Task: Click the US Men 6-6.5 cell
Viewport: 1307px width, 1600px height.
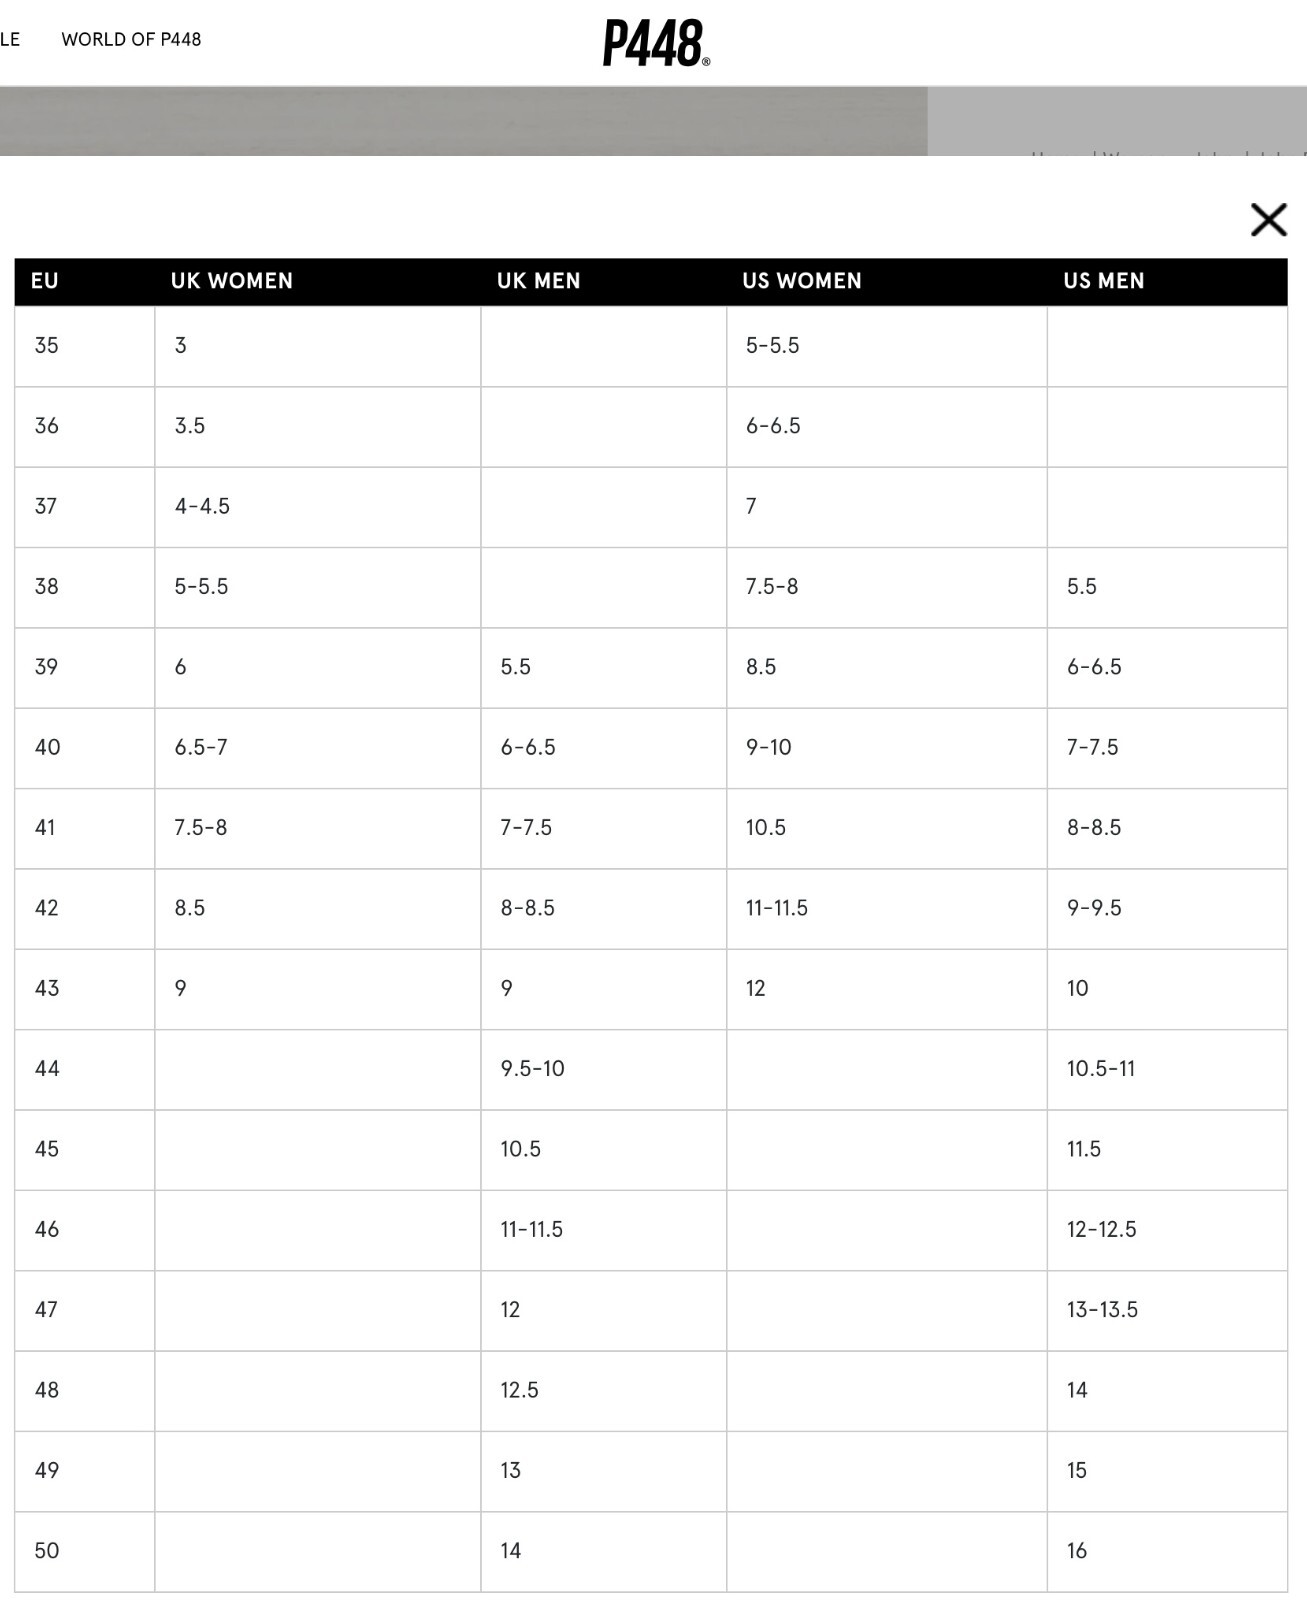Action: [x=1167, y=668]
